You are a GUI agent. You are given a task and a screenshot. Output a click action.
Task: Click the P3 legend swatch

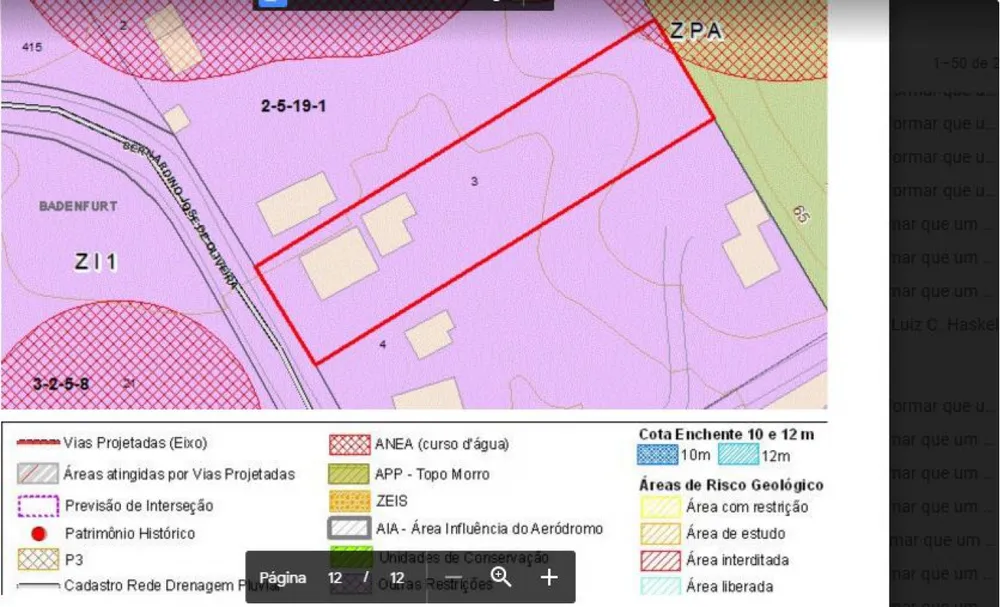coord(38,560)
